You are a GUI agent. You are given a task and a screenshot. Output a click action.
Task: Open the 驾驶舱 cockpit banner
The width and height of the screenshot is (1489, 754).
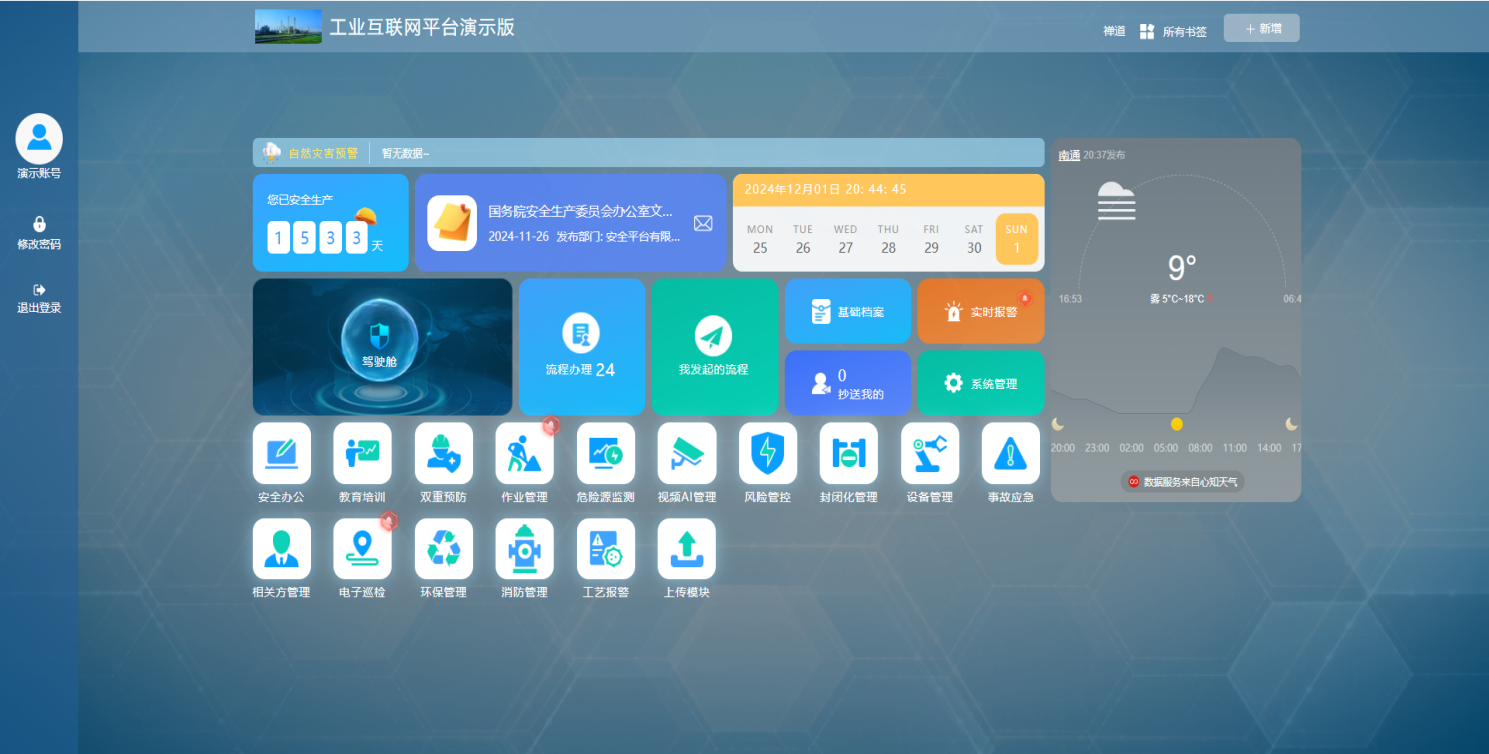tap(382, 347)
